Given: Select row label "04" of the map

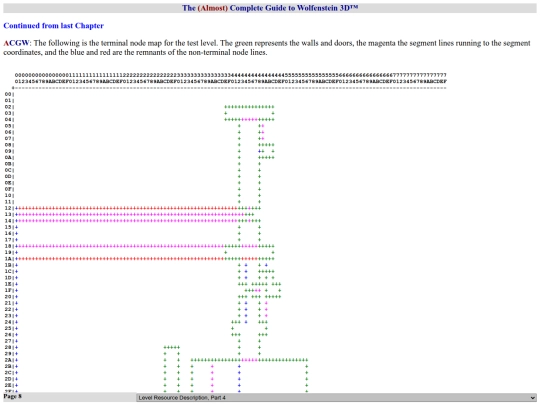Looking at the screenshot, I should point(8,120).
